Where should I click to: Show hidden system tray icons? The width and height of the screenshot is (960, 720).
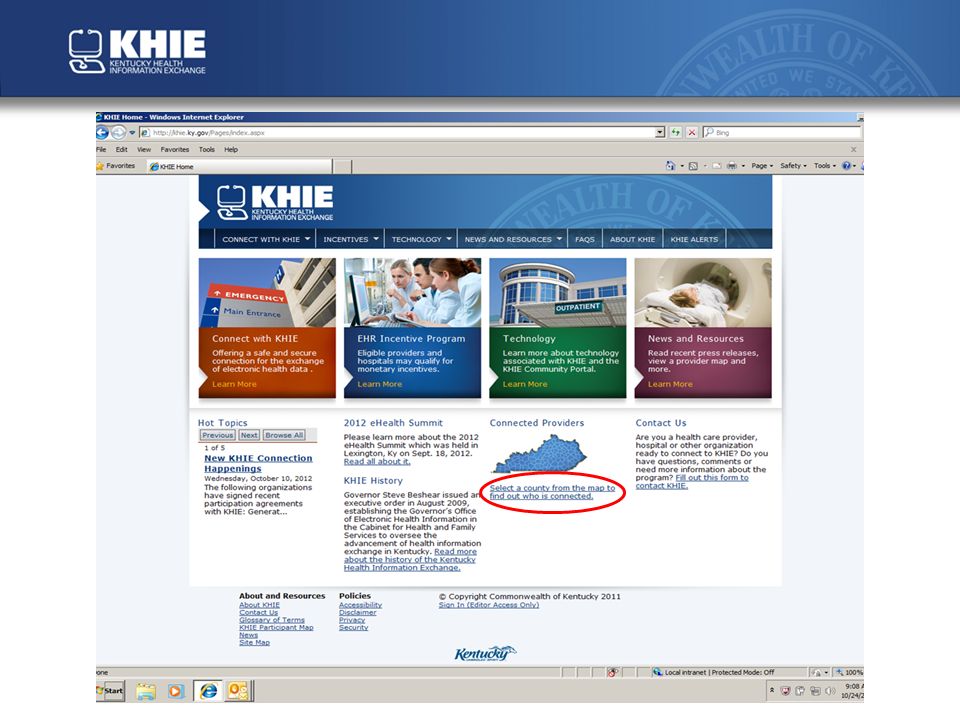click(x=772, y=691)
